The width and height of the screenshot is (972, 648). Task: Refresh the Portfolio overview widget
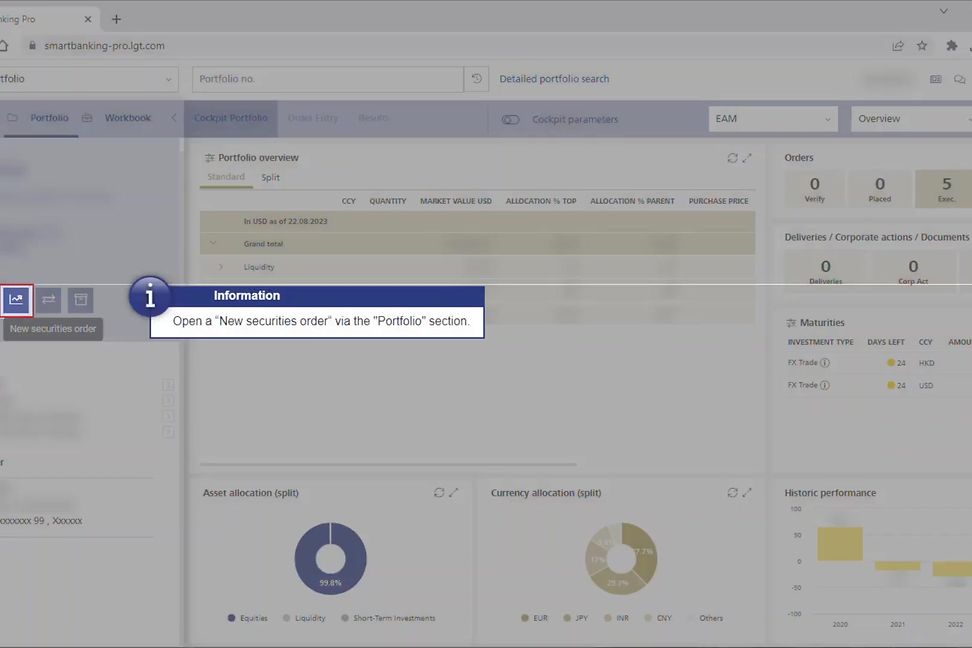point(732,158)
